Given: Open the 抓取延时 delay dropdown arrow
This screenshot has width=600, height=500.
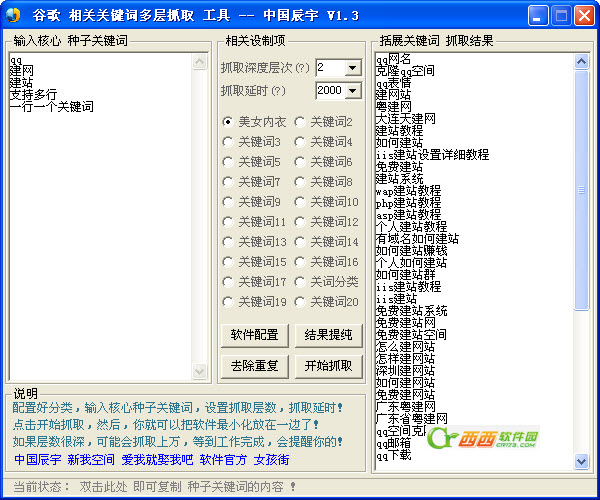Looking at the screenshot, I should (352, 91).
